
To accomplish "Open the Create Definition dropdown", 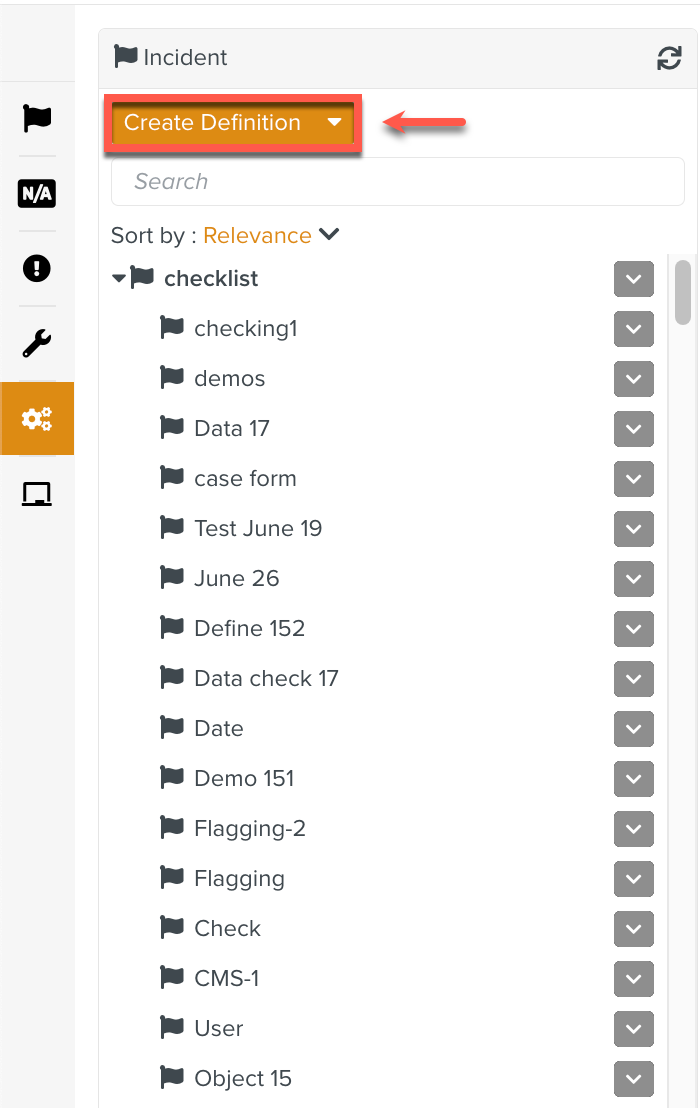I will pos(232,123).
